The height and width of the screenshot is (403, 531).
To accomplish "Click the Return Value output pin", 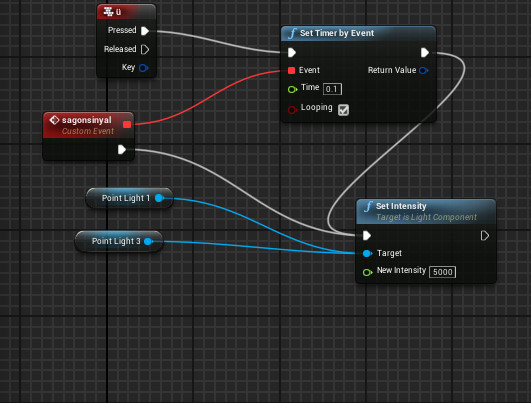I will tap(424, 70).
